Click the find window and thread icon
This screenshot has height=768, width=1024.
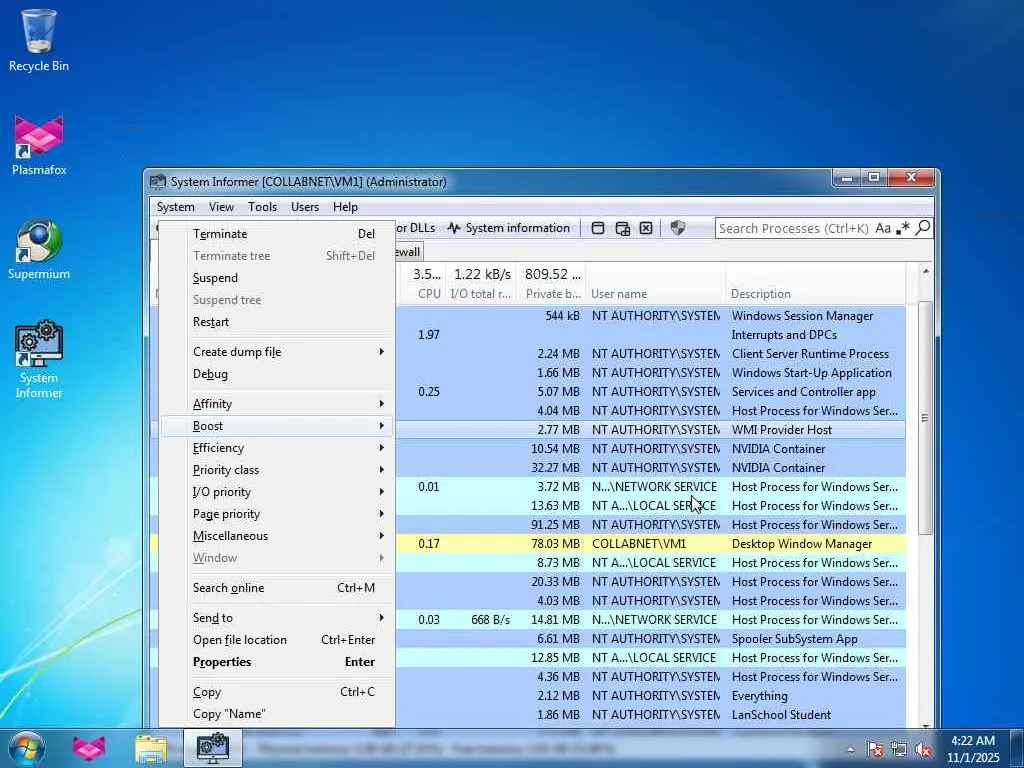tap(622, 228)
